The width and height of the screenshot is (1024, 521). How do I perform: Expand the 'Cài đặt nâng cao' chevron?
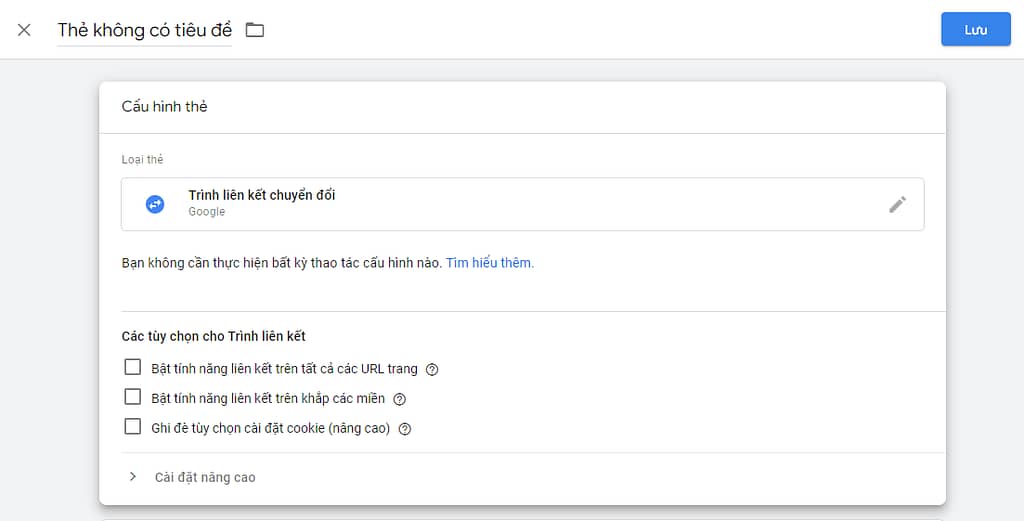pos(133,477)
